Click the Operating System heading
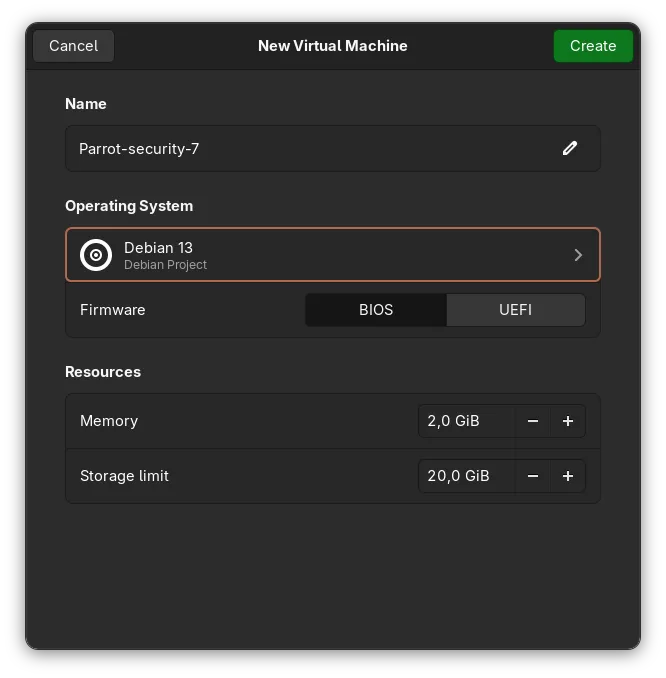Image resolution: width=666 pixels, height=678 pixels. [x=129, y=206]
